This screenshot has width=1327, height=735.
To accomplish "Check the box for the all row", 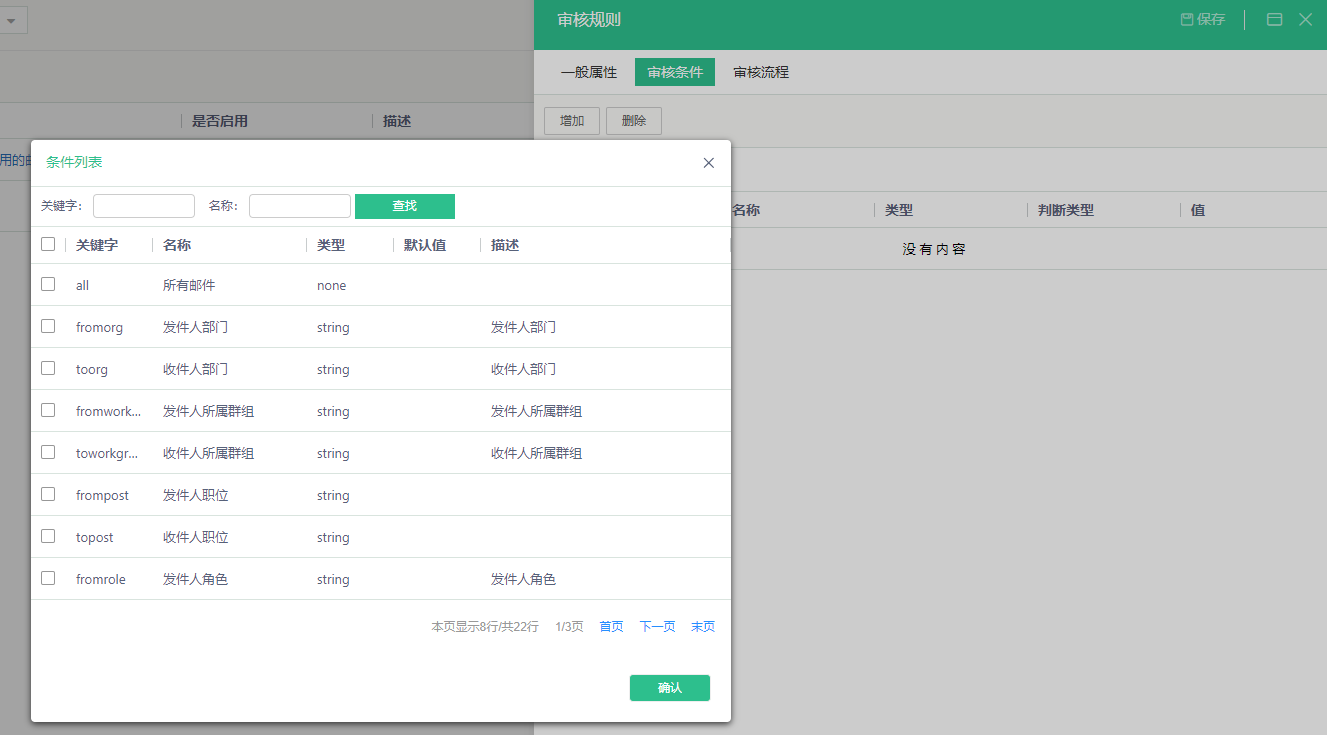I will [x=48, y=284].
